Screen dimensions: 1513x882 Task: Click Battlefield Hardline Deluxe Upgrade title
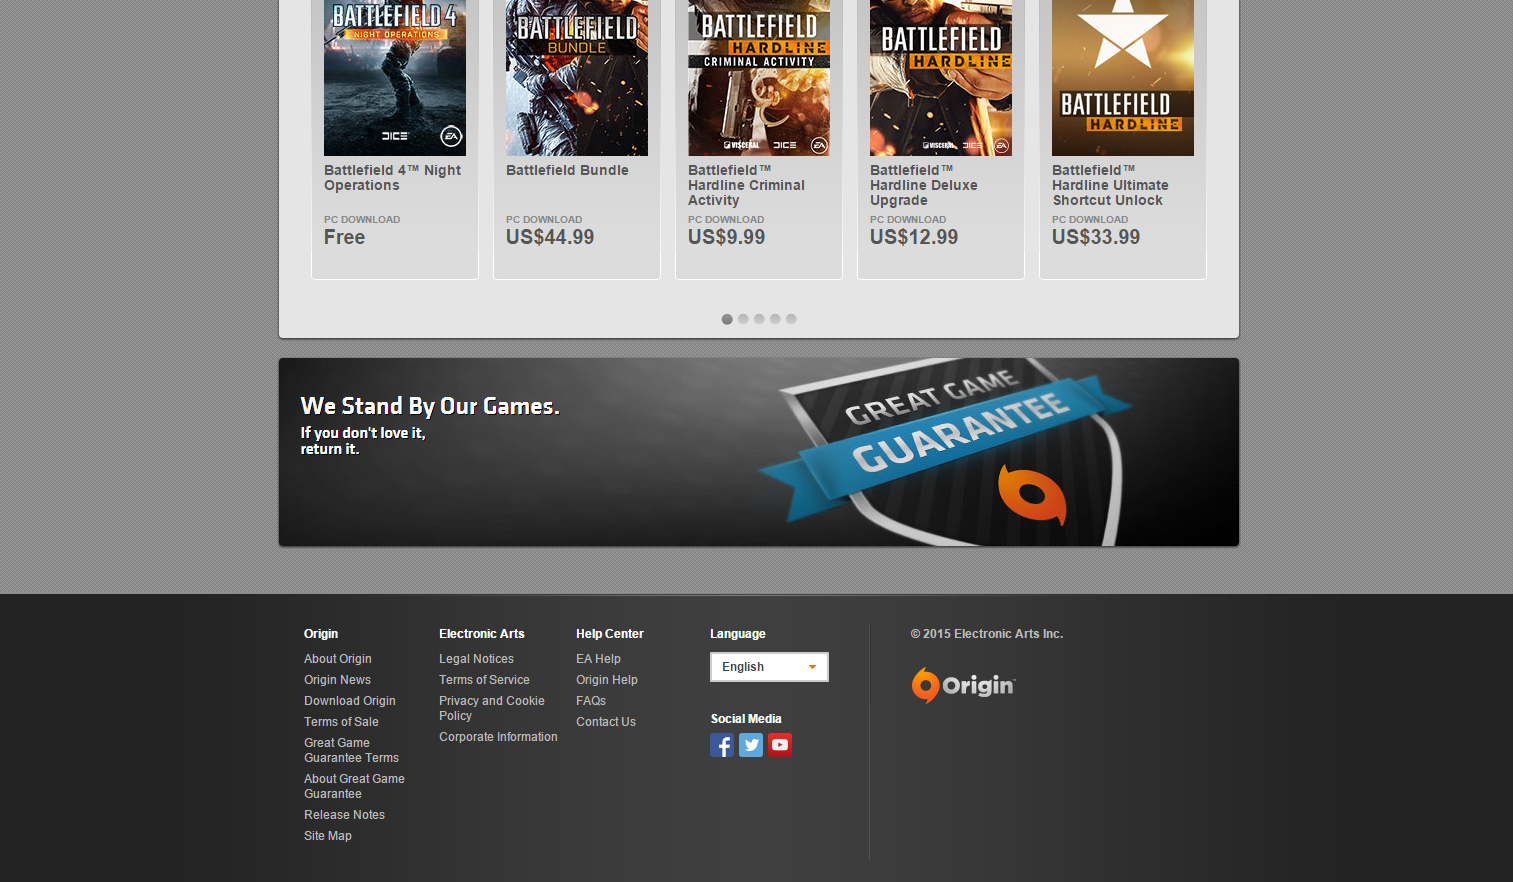coord(924,185)
